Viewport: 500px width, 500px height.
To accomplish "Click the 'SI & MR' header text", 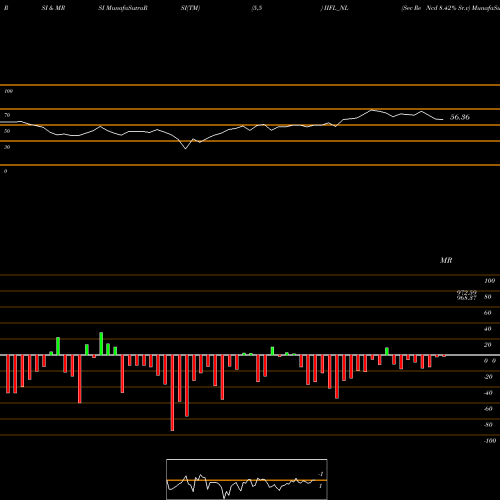I will pos(53,8).
